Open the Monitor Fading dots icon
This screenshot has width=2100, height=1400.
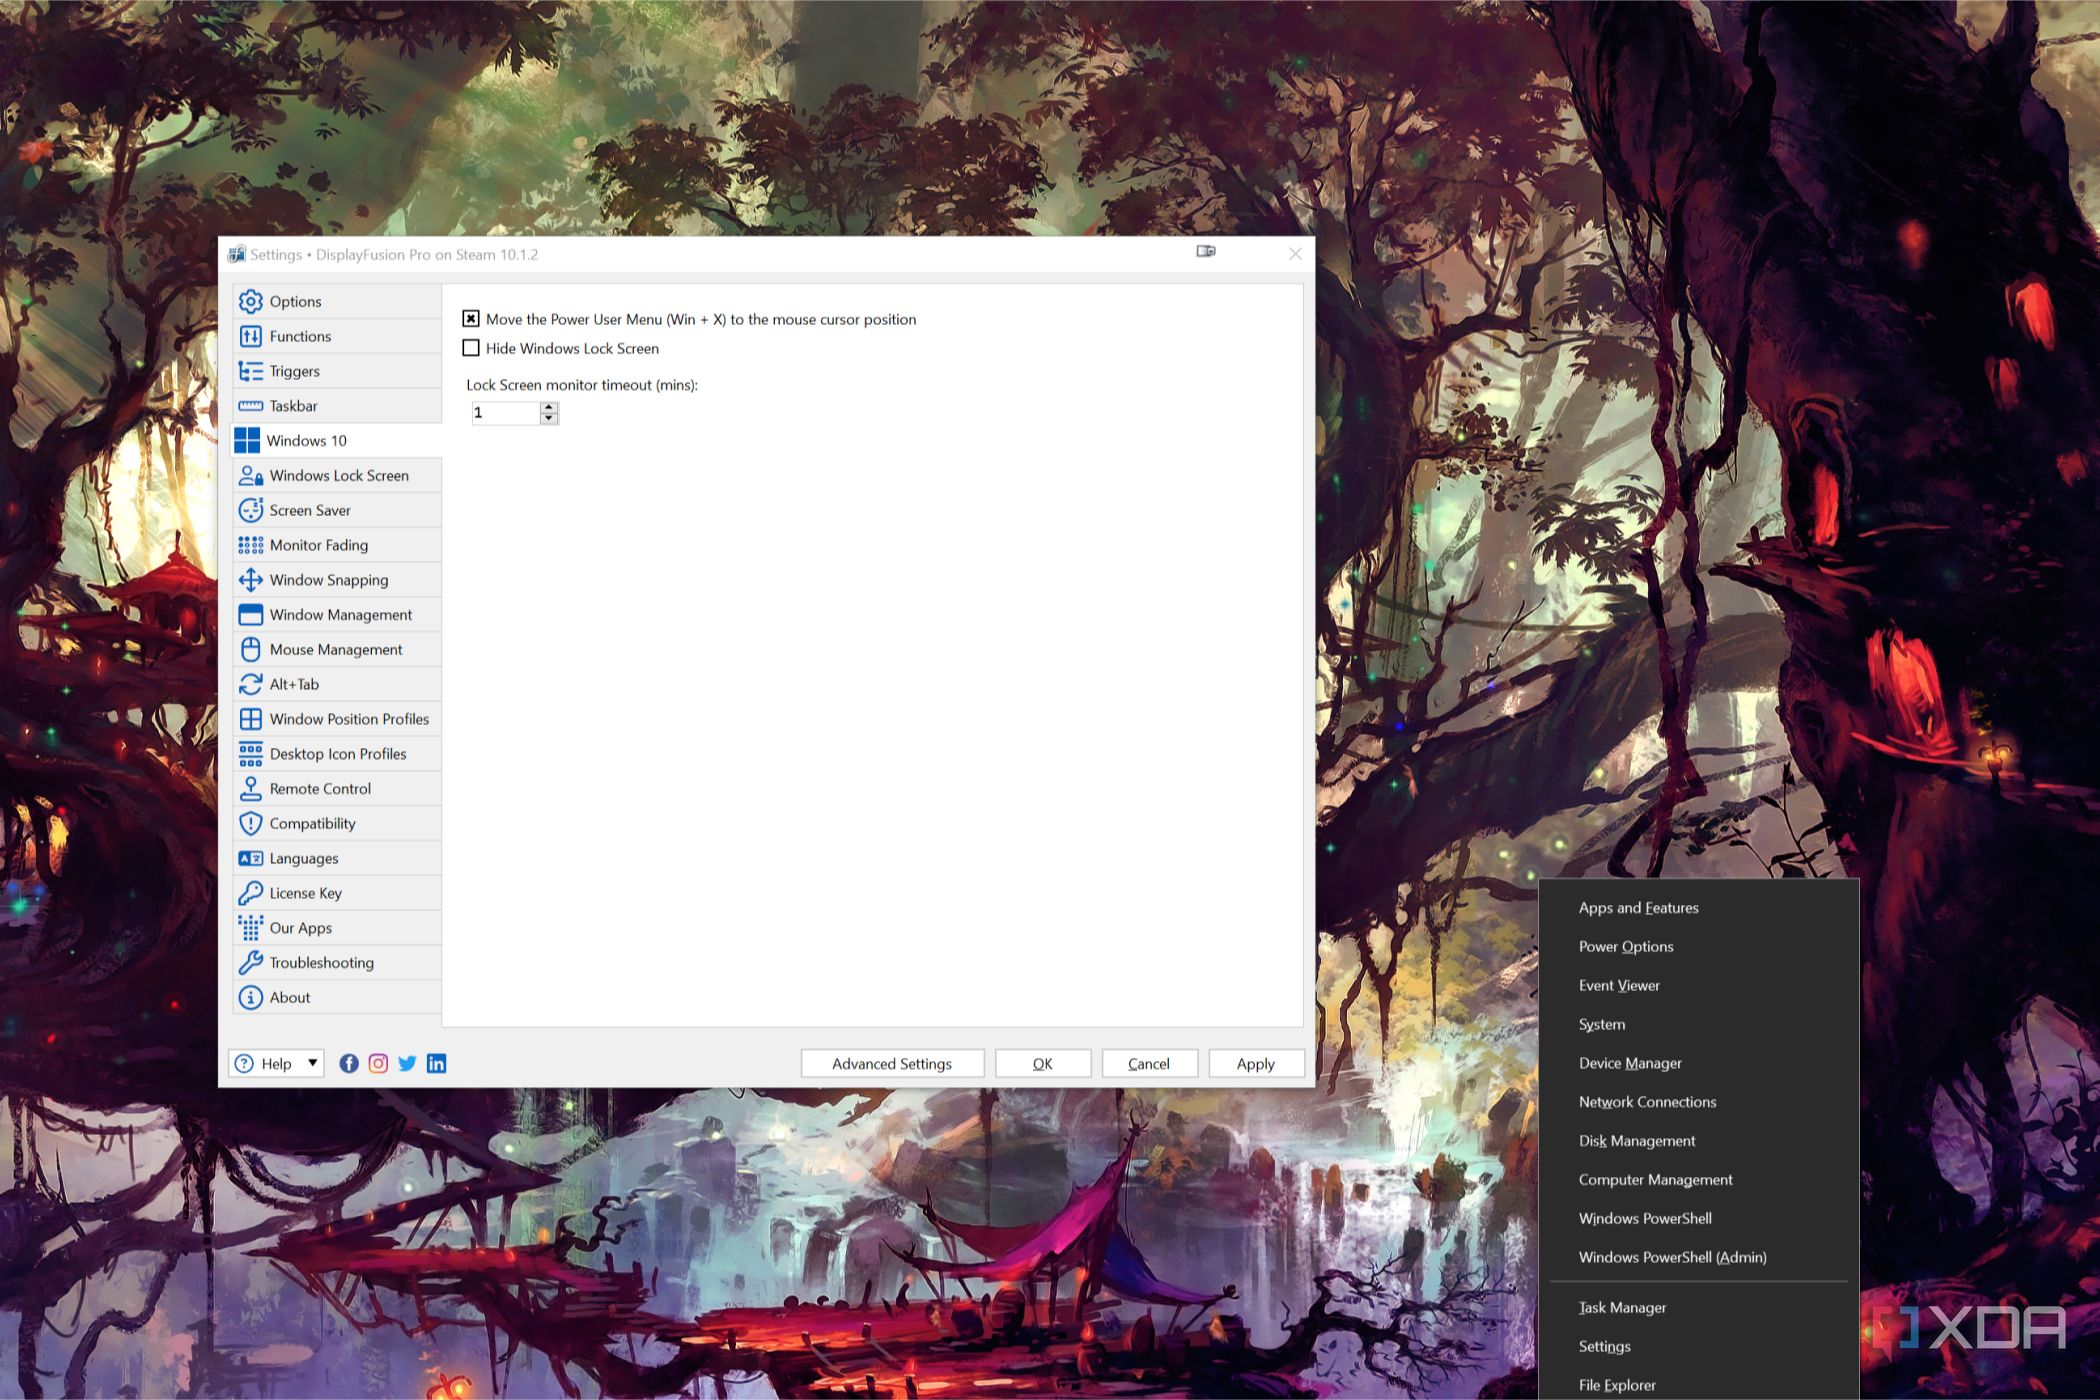250,545
